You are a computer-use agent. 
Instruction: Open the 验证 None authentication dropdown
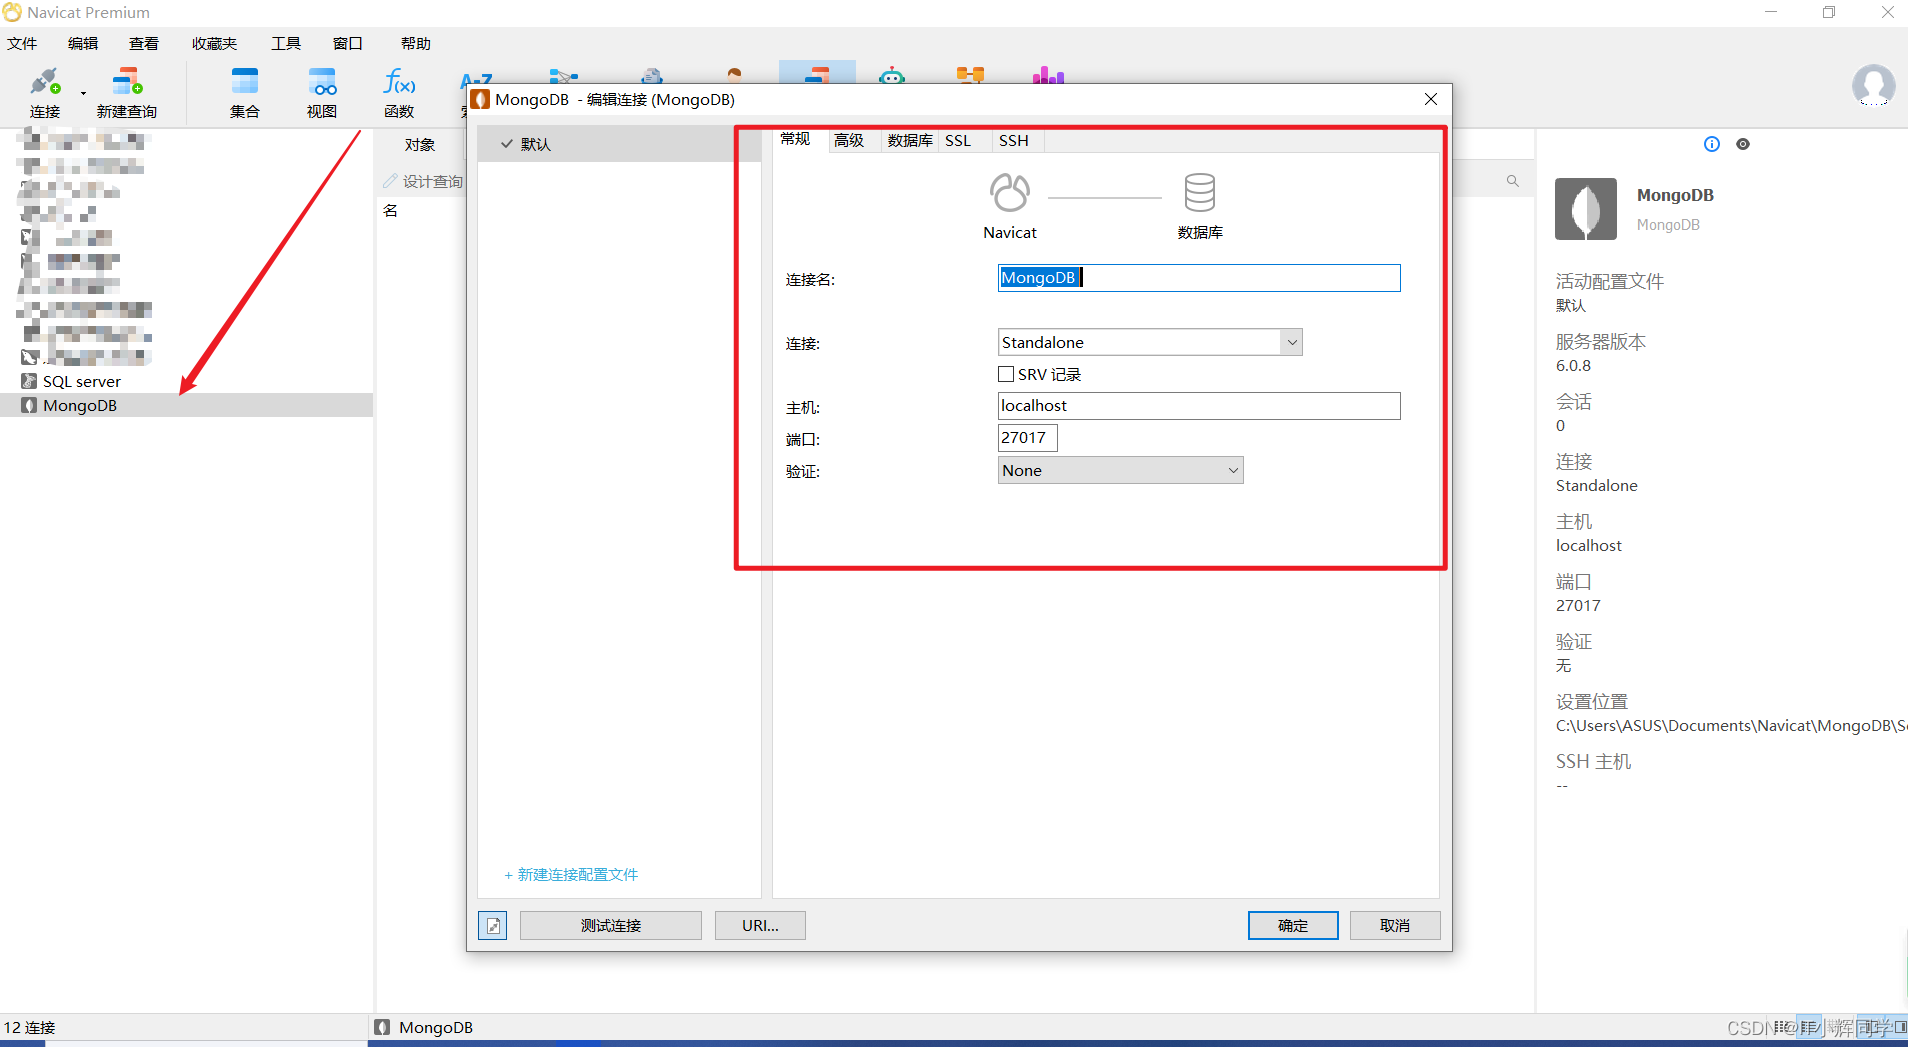coord(1120,470)
